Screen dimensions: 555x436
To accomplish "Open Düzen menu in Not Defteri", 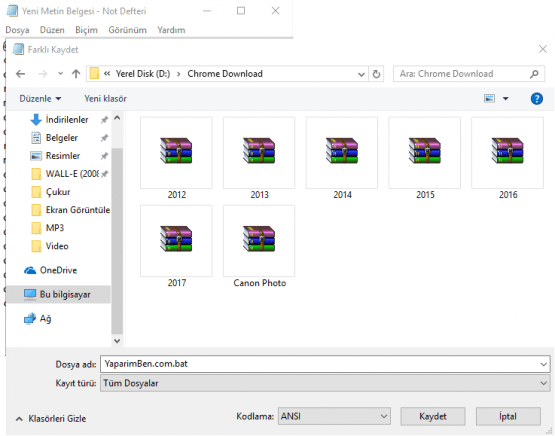I will (52, 30).
